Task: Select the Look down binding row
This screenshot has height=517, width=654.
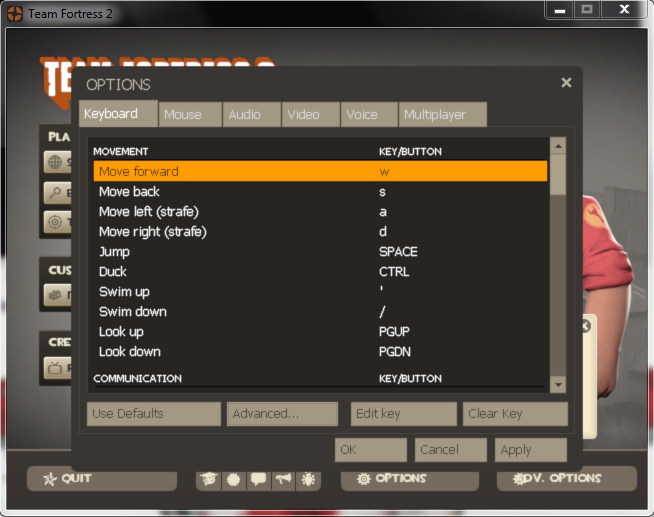Action: 320,351
